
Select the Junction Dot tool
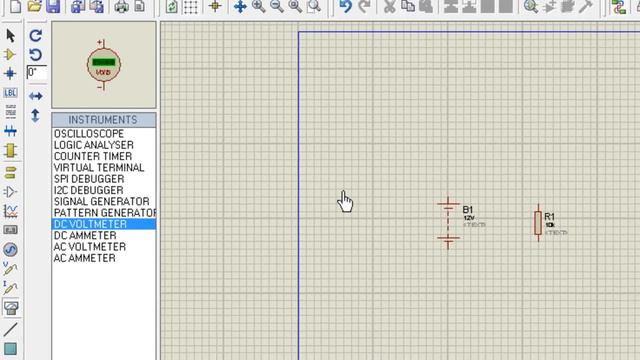[x=10, y=73]
